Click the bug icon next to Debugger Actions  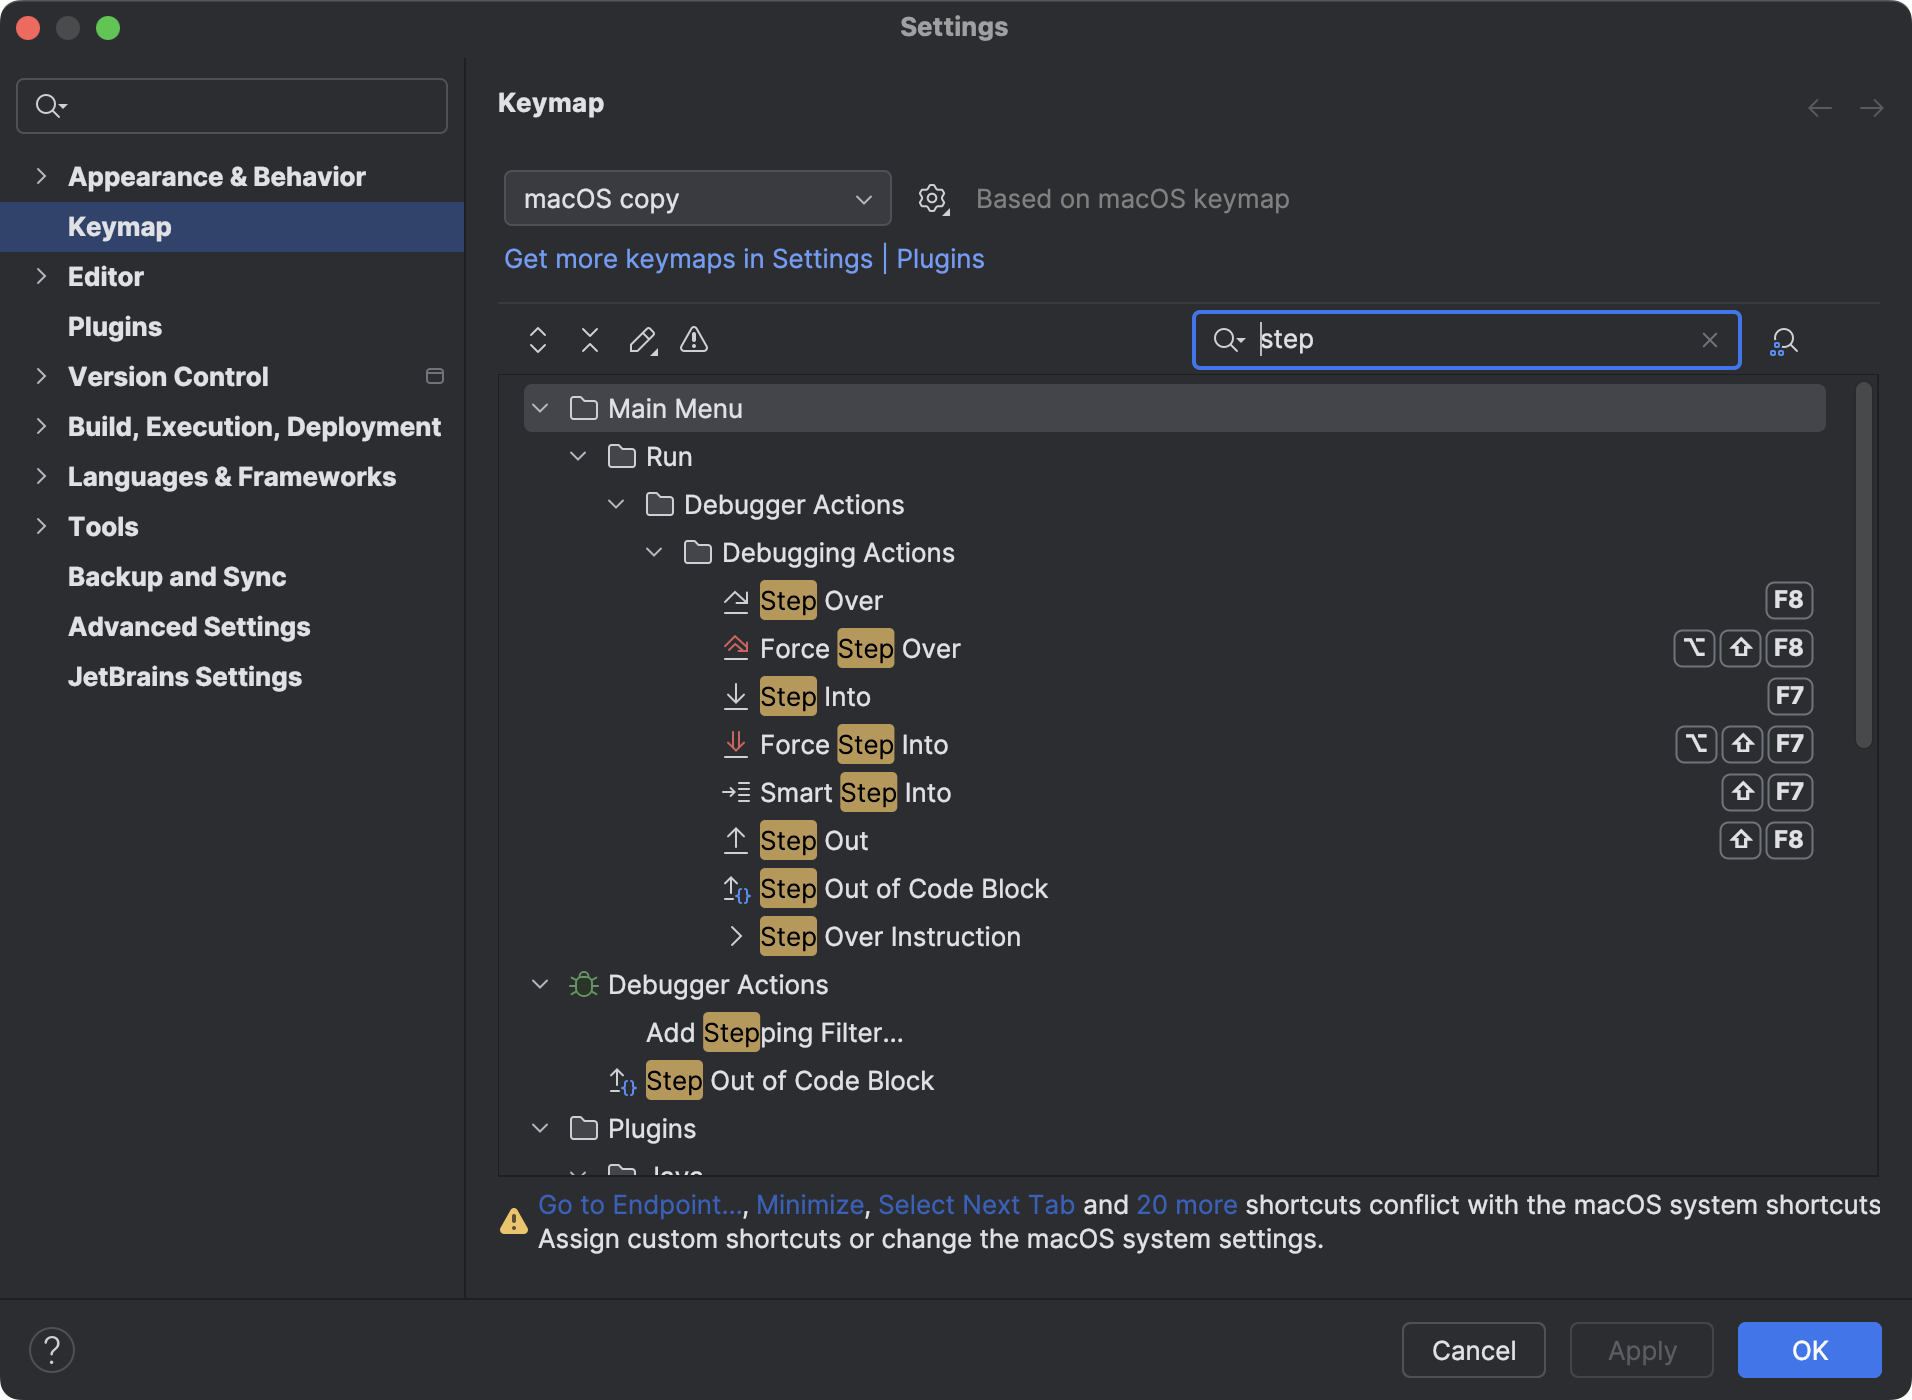(x=583, y=984)
